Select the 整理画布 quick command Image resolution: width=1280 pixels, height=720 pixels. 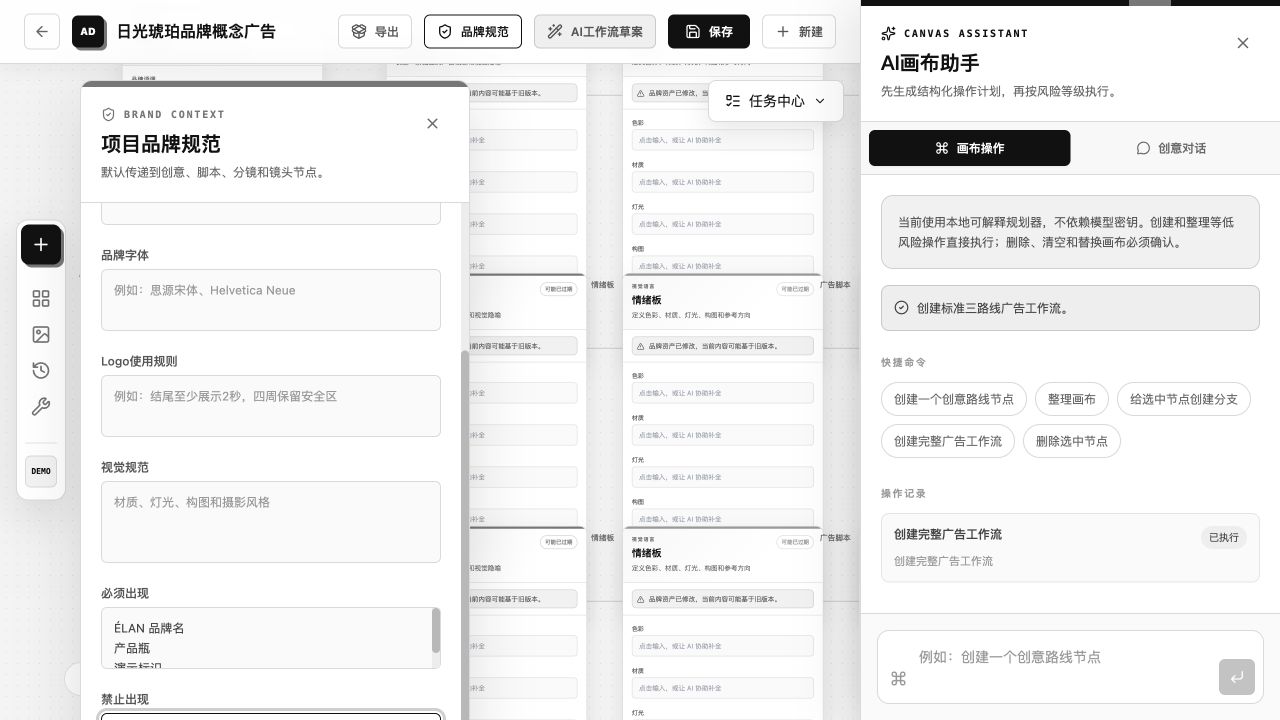pos(1072,399)
